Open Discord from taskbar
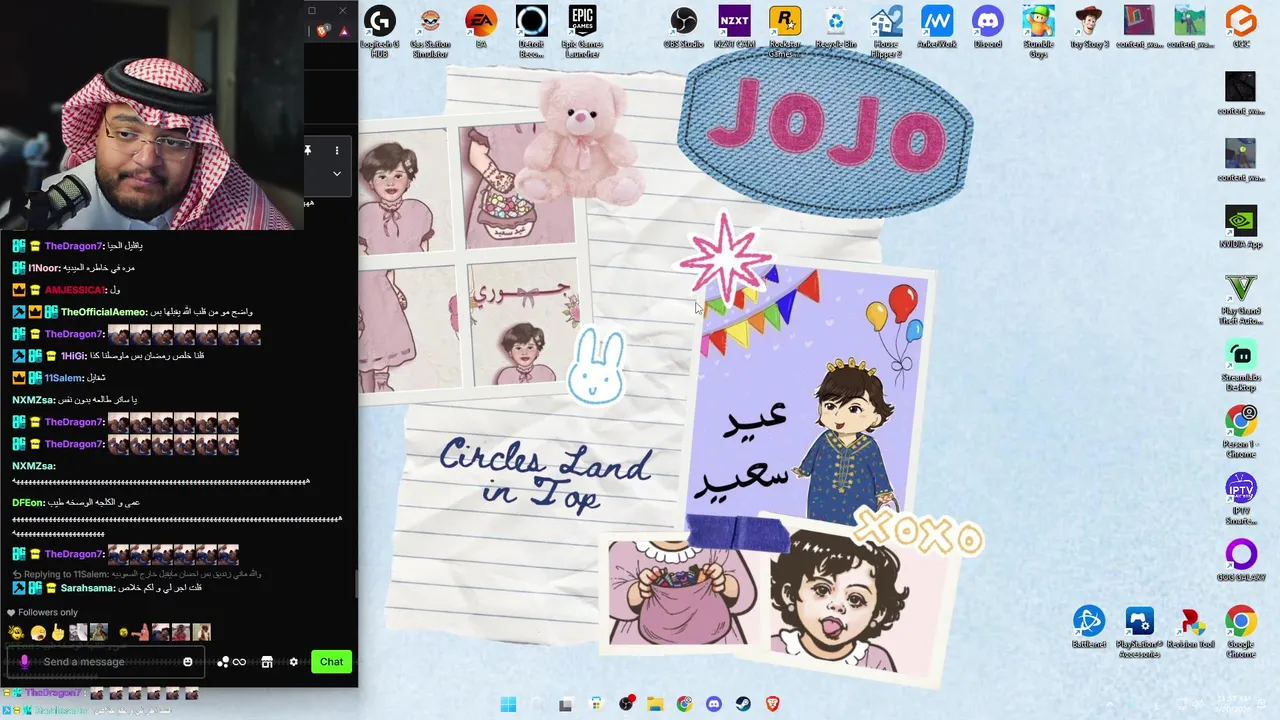Image resolution: width=1280 pixels, height=720 pixels. 713,704
